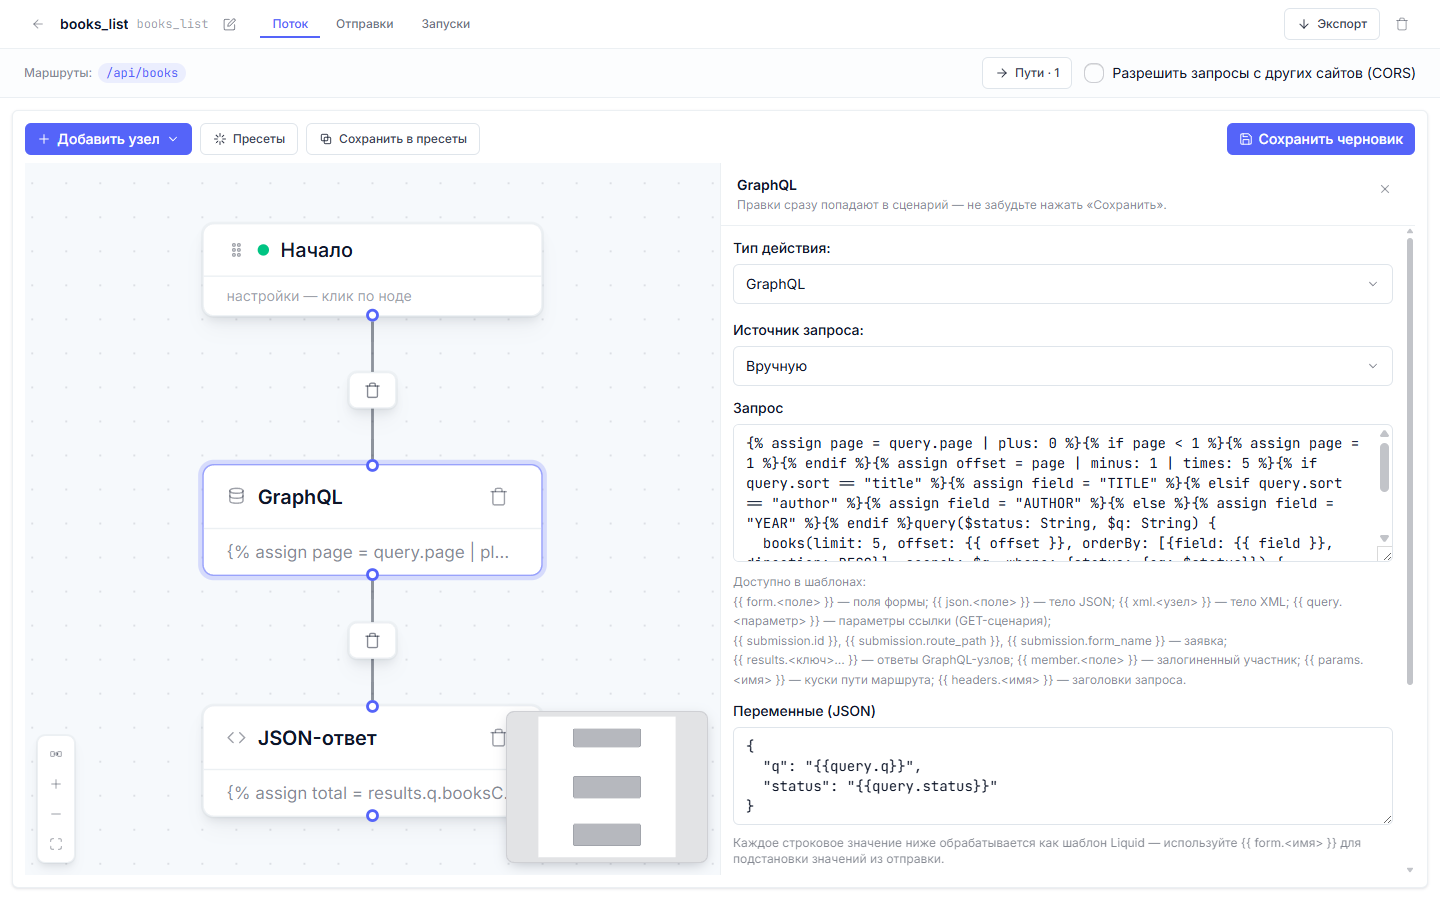Image resolution: width=1440 pixels, height=900 pixels.
Task: Click the green status dot on the Начало node
Action: [x=263, y=250]
